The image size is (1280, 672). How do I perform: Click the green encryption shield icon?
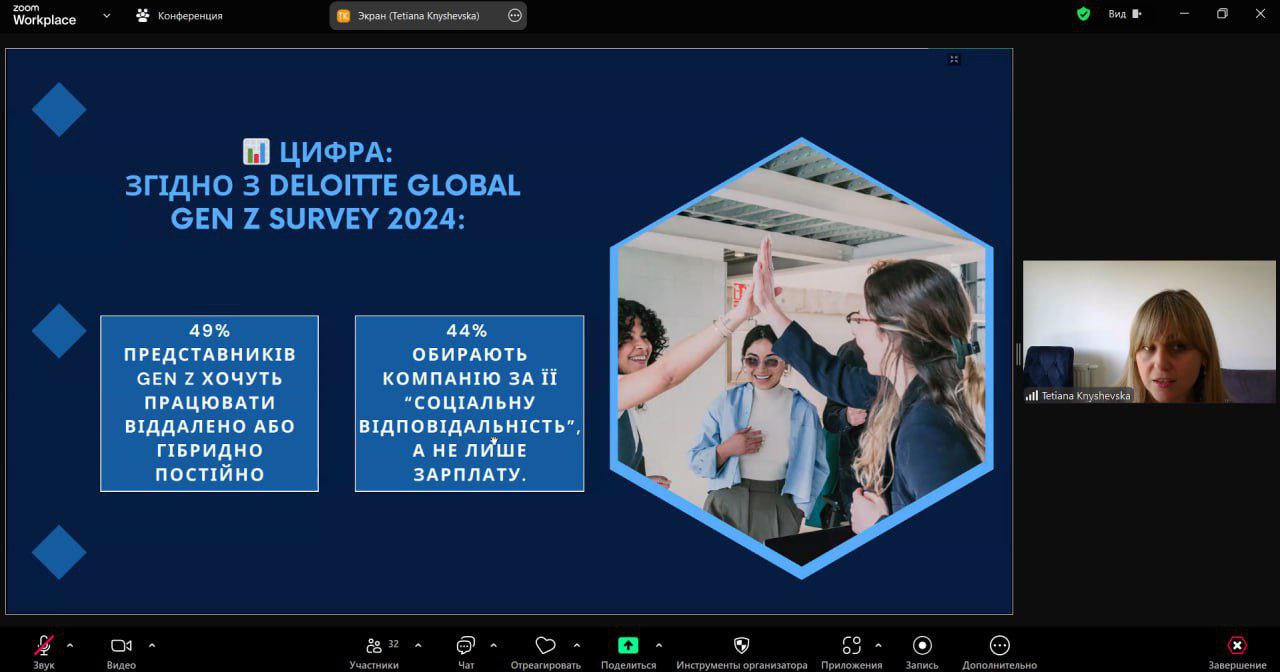(1083, 14)
